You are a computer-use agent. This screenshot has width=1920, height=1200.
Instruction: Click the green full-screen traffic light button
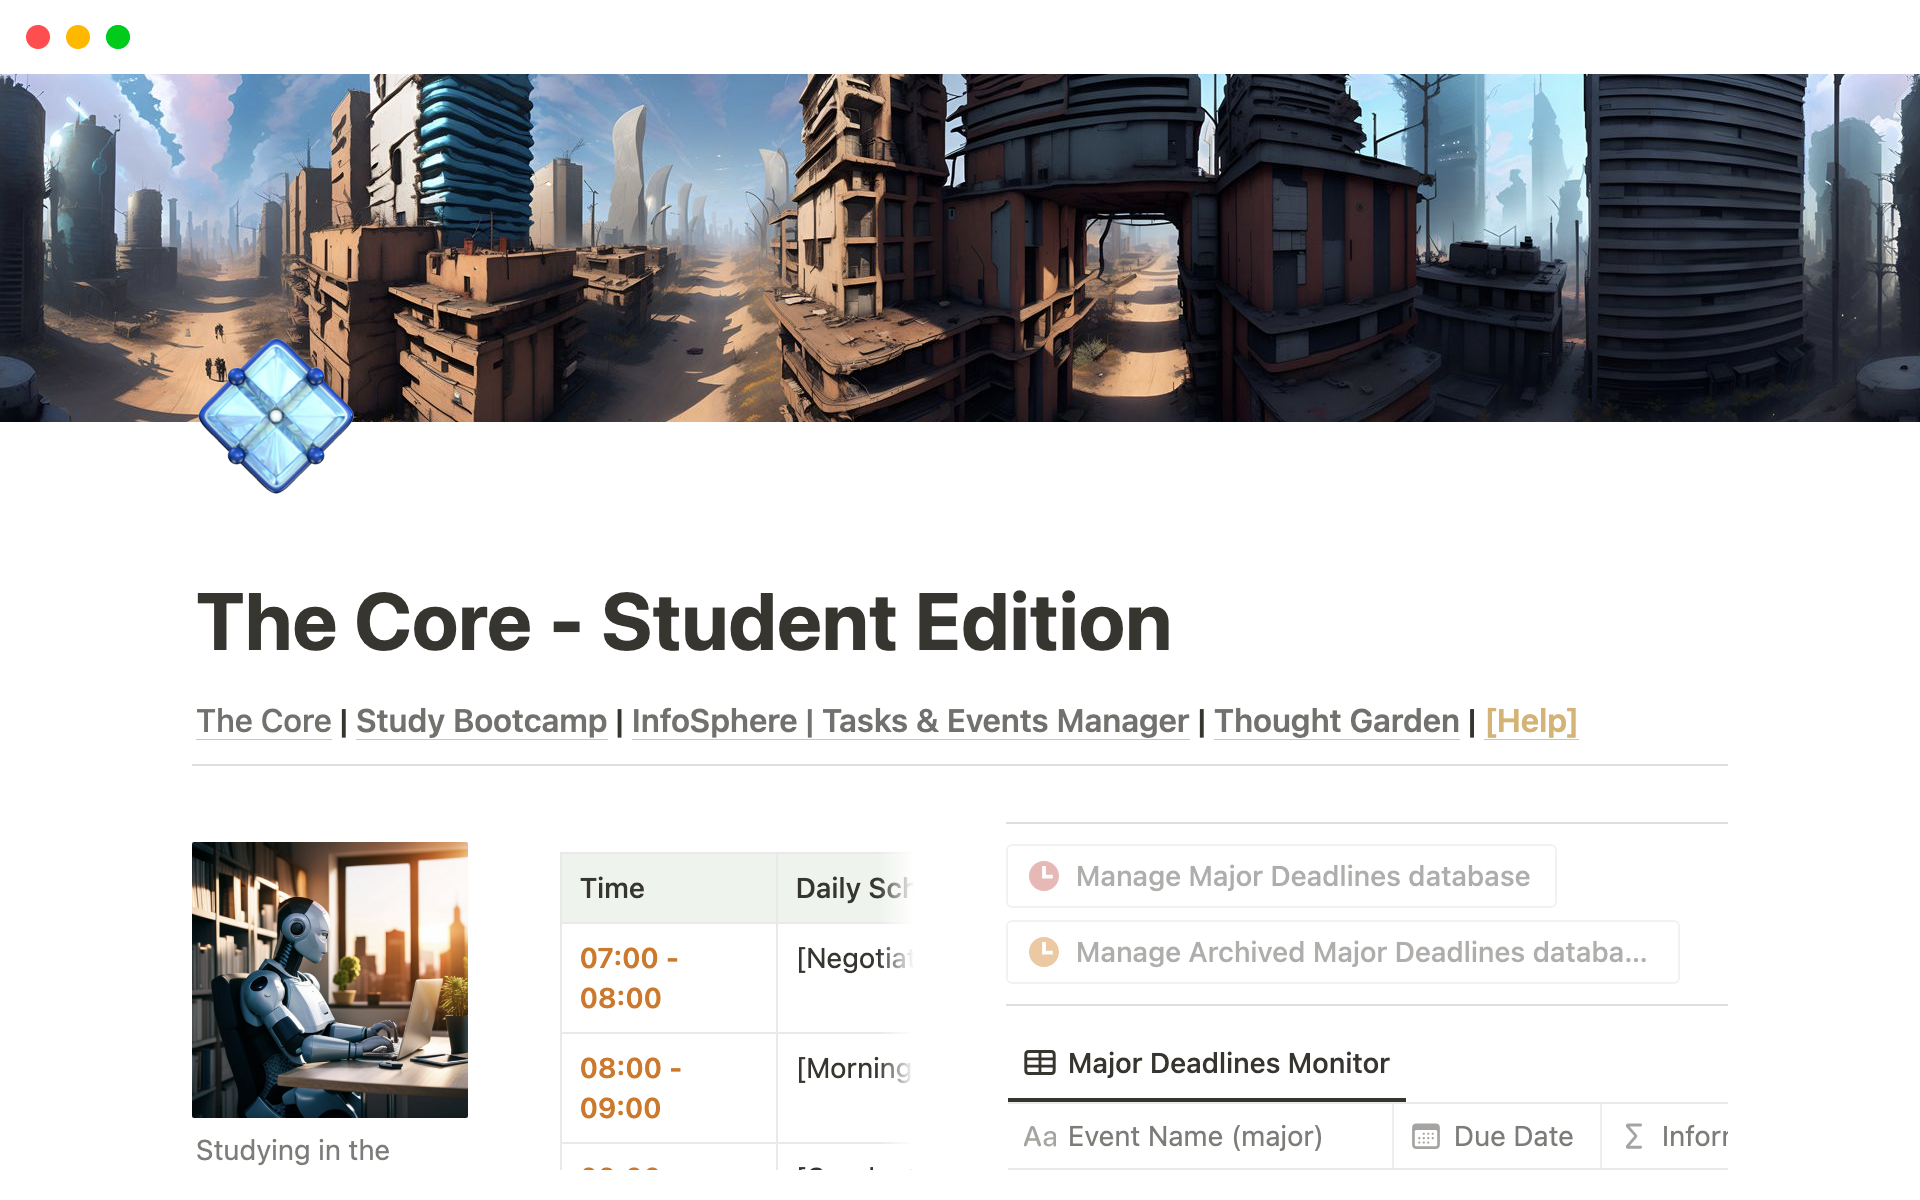tap(117, 36)
